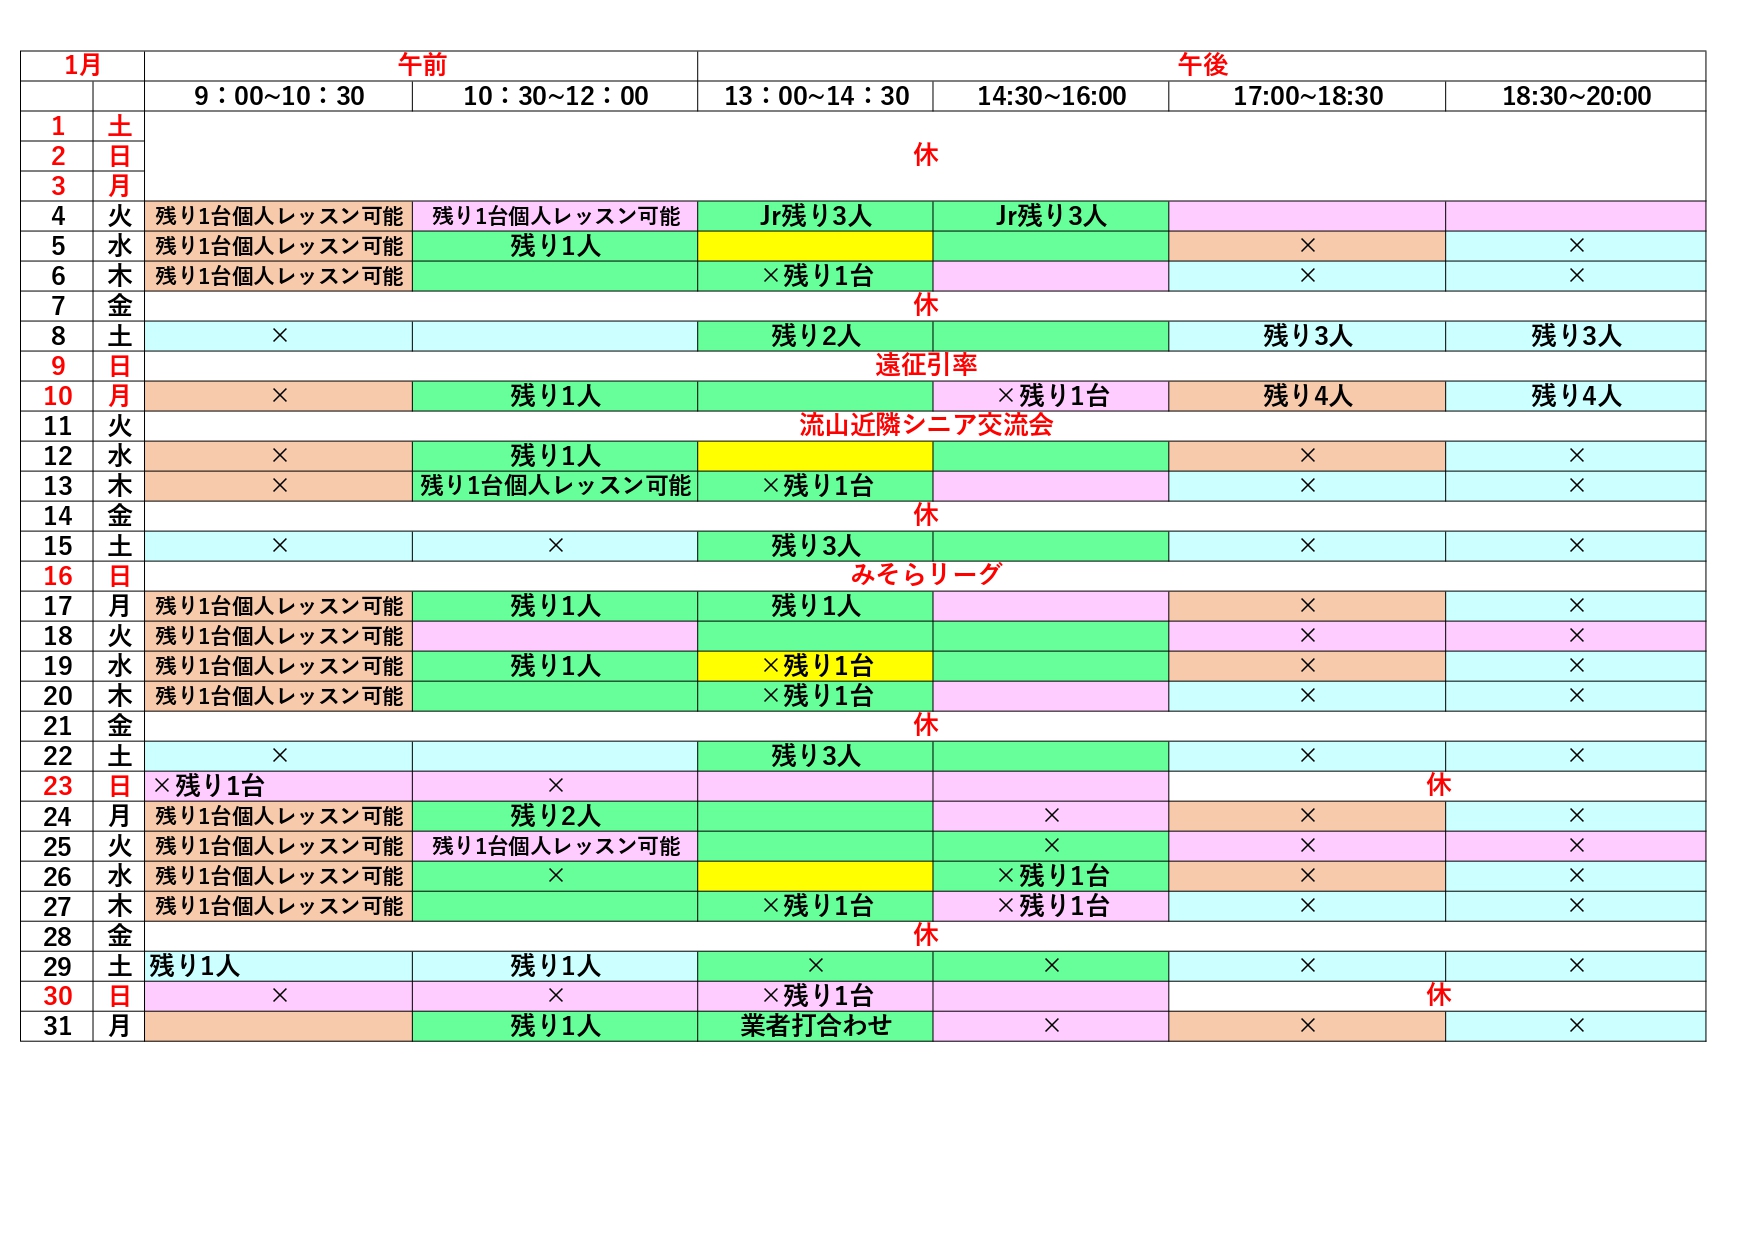This screenshot has width=1754, height=1240.
Task: Click '残り1人' in the day 12 row
Action: tap(555, 456)
